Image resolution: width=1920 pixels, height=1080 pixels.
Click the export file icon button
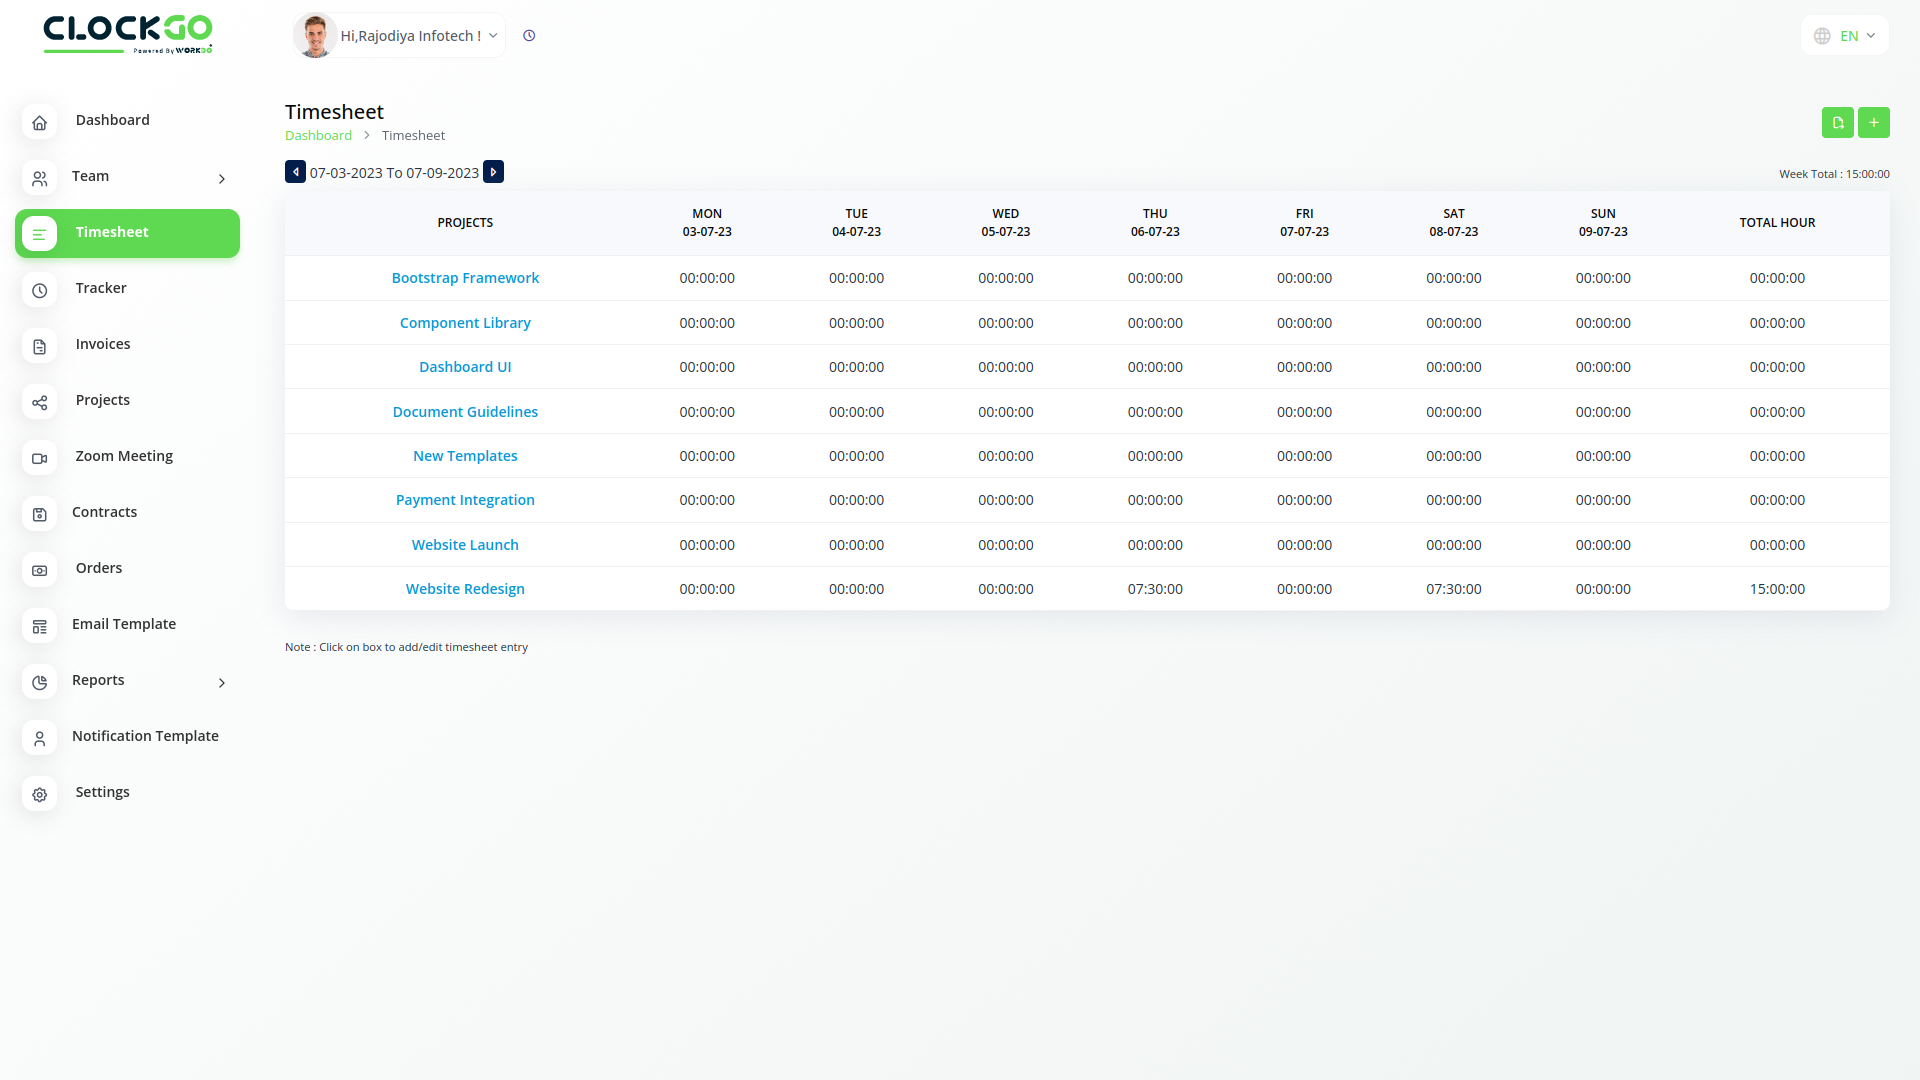pos(1837,122)
